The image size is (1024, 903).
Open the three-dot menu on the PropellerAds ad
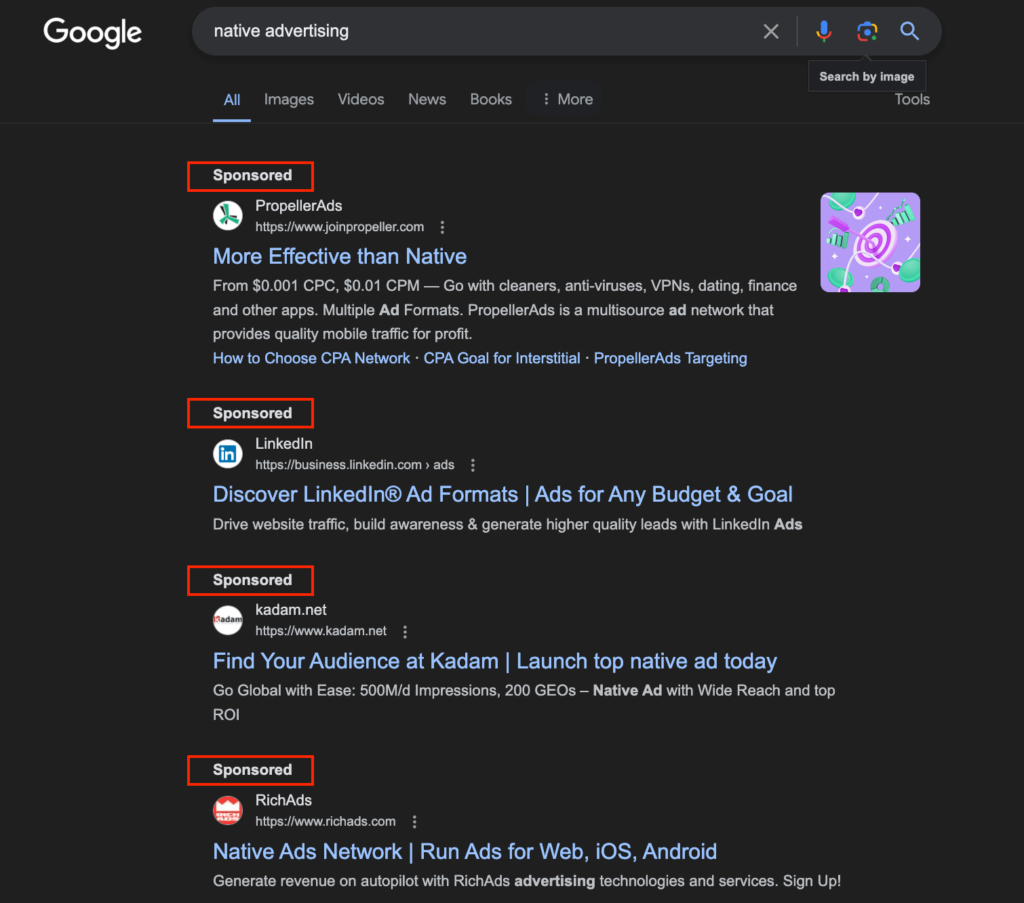[x=442, y=227]
